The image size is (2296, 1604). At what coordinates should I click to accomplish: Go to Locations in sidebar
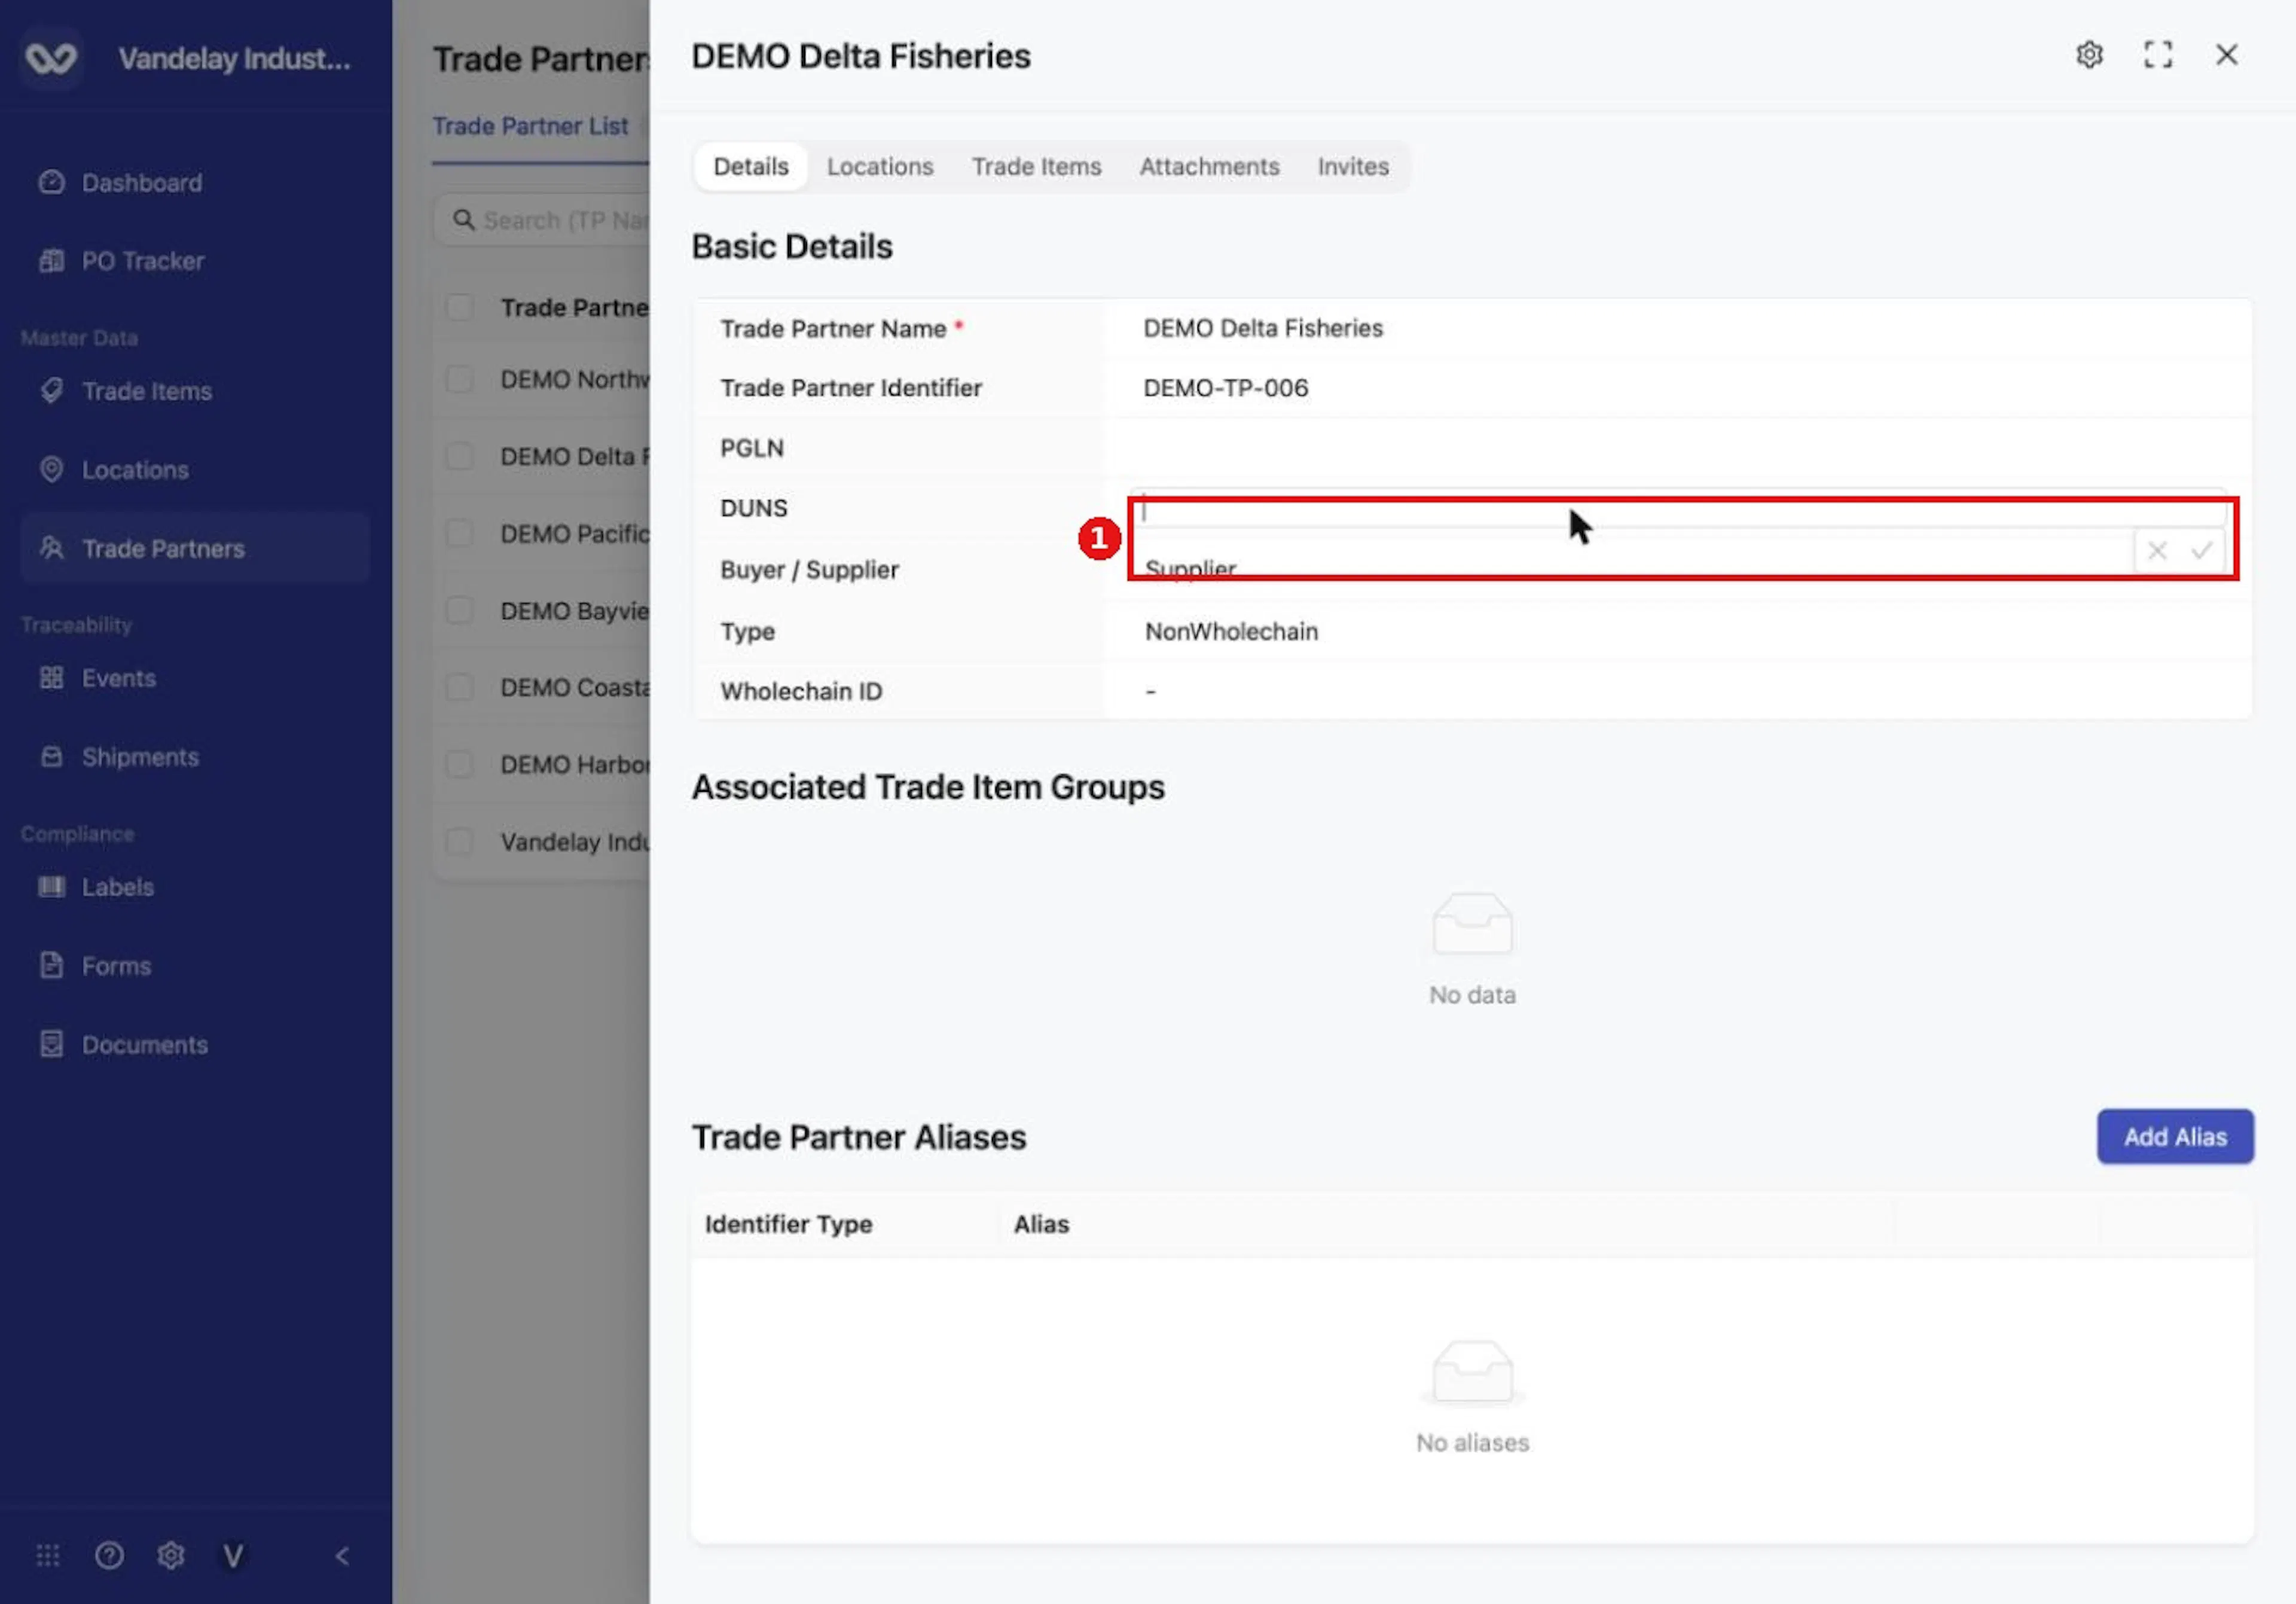click(x=195, y=470)
